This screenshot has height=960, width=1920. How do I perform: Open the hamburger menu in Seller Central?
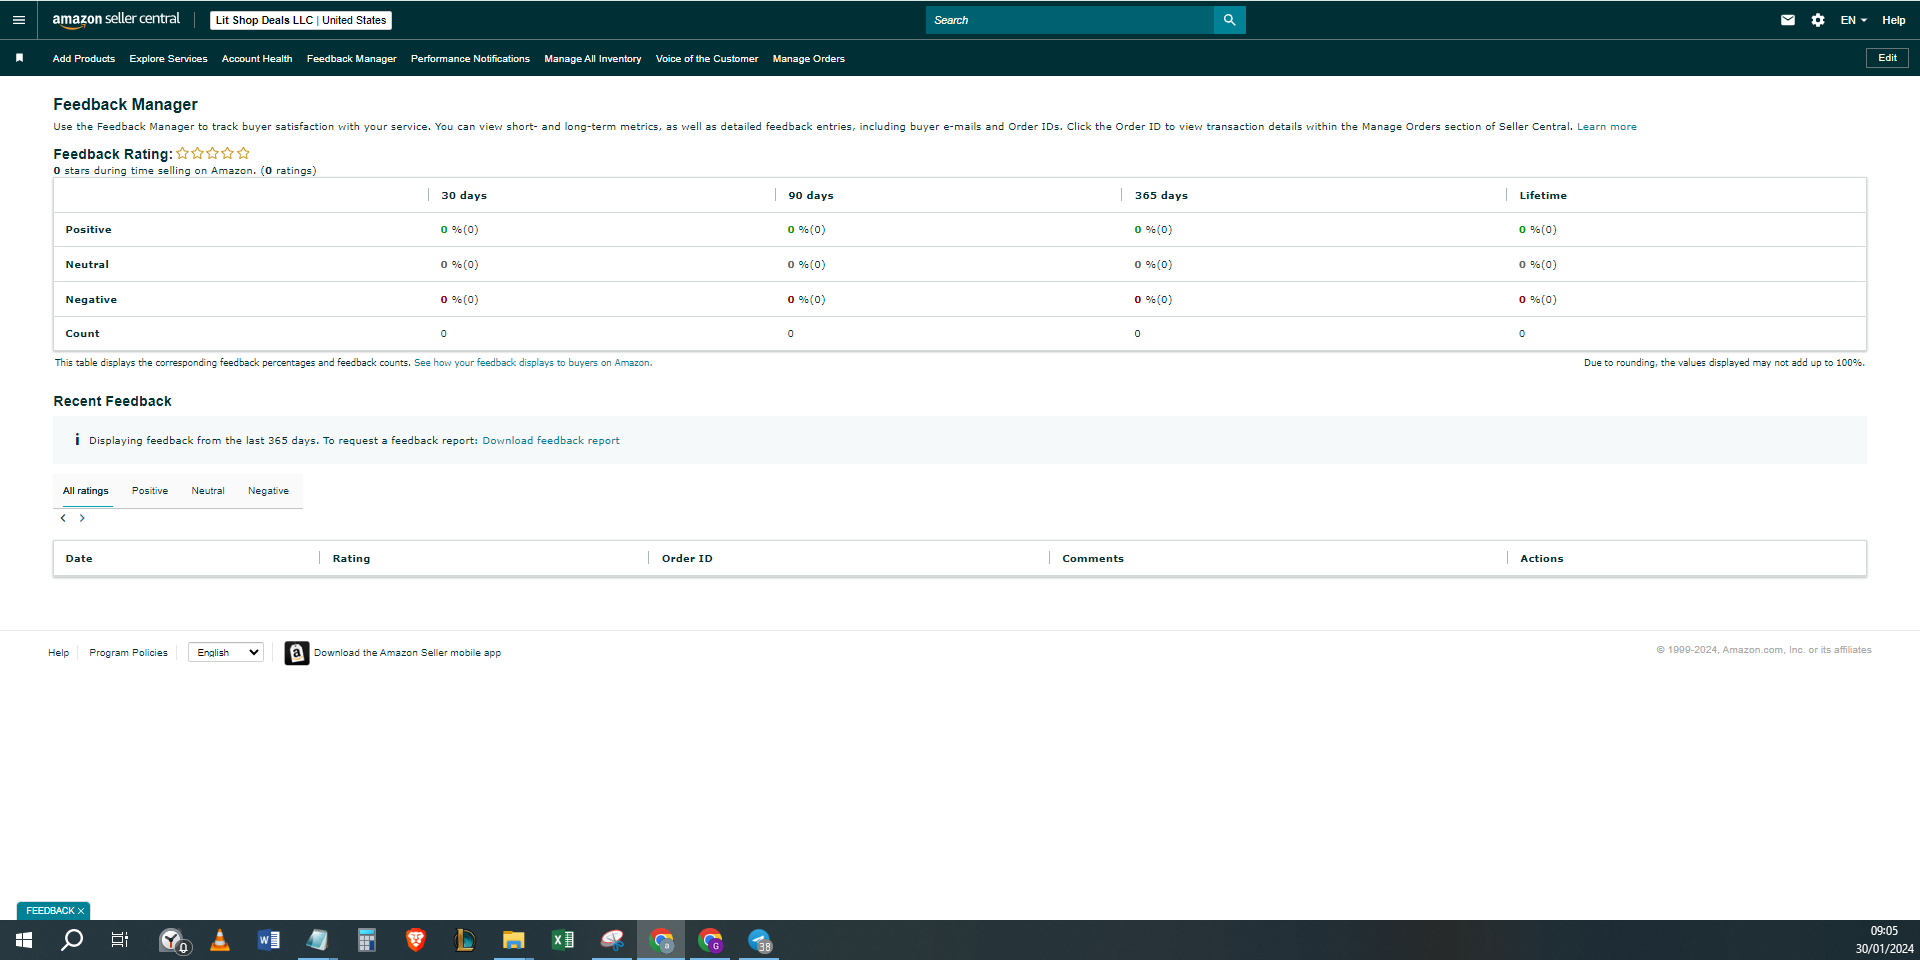click(x=18, y=20)
